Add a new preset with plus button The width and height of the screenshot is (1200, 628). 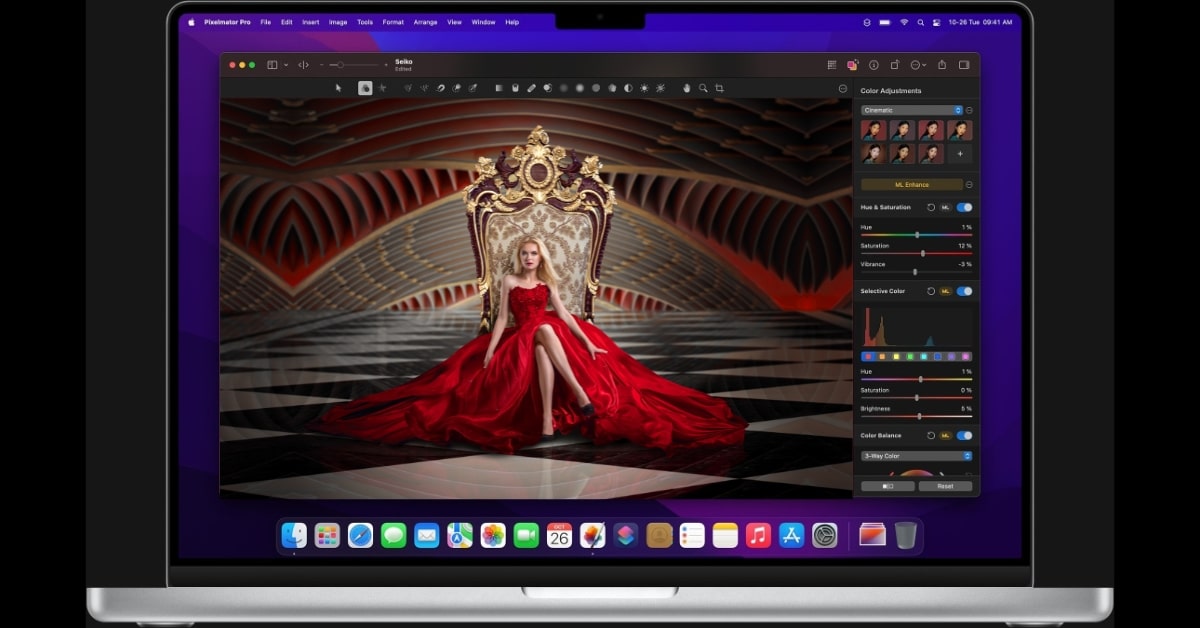(x=960, y=153)
